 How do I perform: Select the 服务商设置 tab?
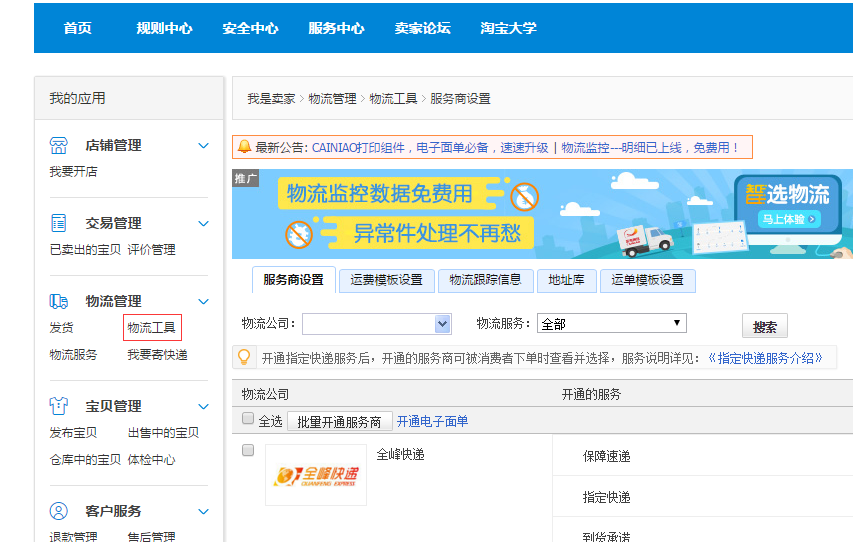pos(294,280)
